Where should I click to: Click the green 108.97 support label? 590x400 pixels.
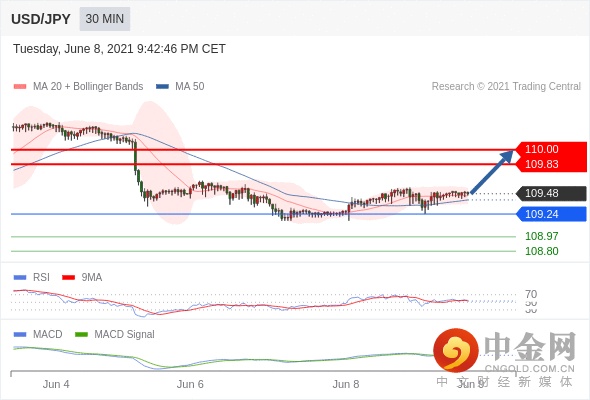(541, 236)
